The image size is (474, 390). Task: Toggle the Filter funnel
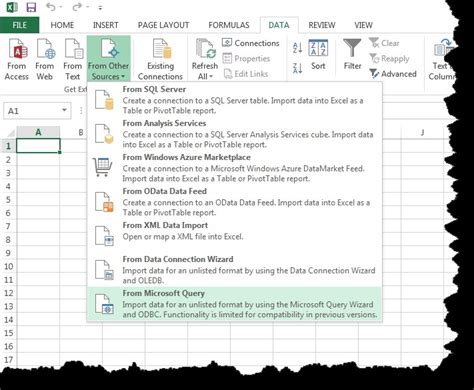tap(352, 55)
